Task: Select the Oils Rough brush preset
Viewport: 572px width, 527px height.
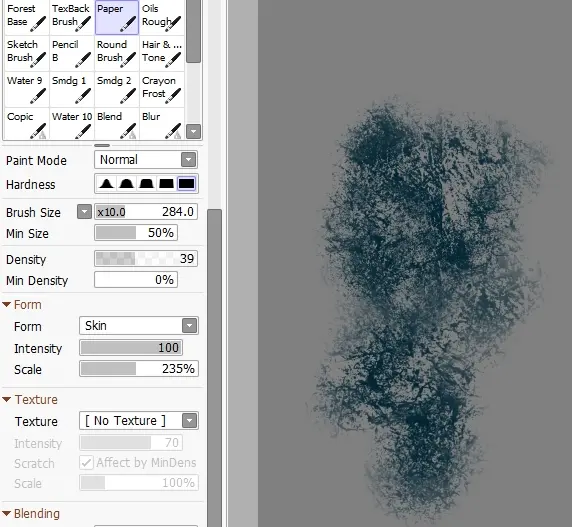Action: point(162,17)
